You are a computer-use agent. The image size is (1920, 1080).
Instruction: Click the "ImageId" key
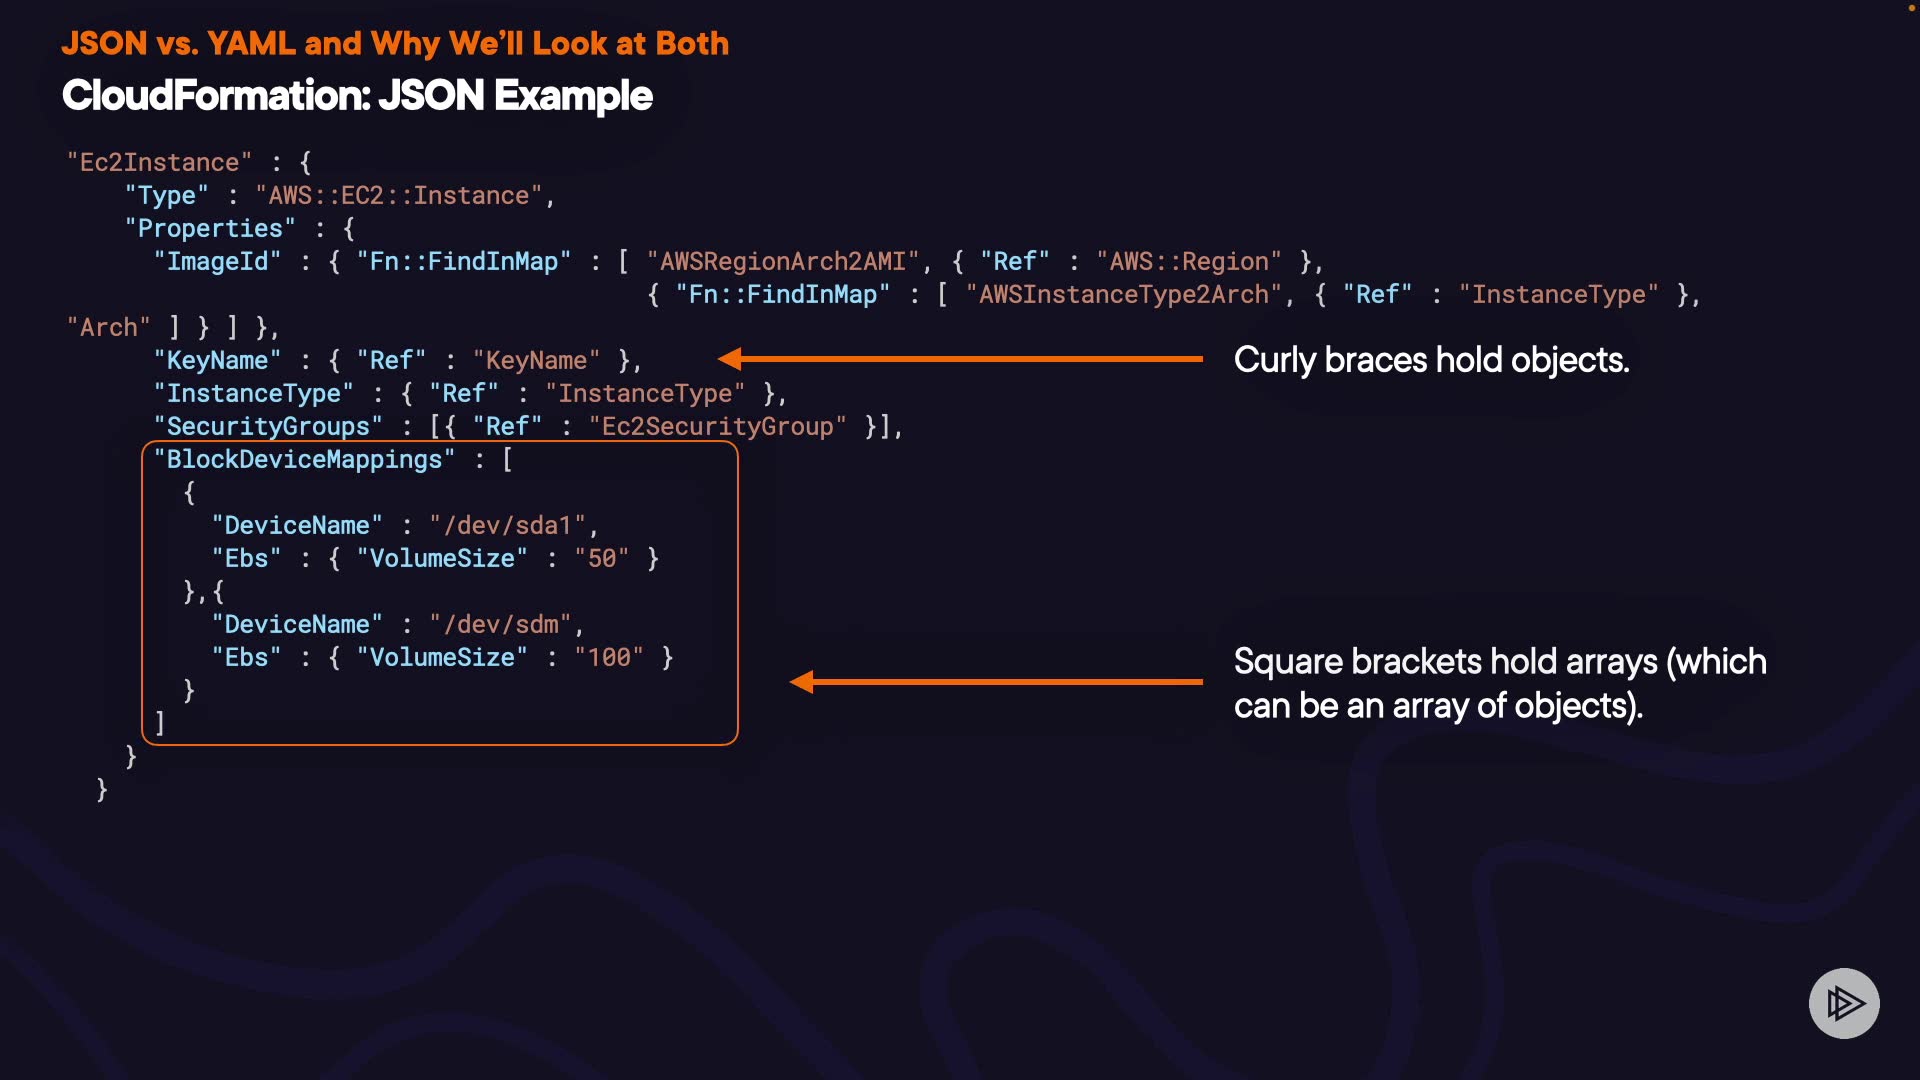(x=217, y=261)
